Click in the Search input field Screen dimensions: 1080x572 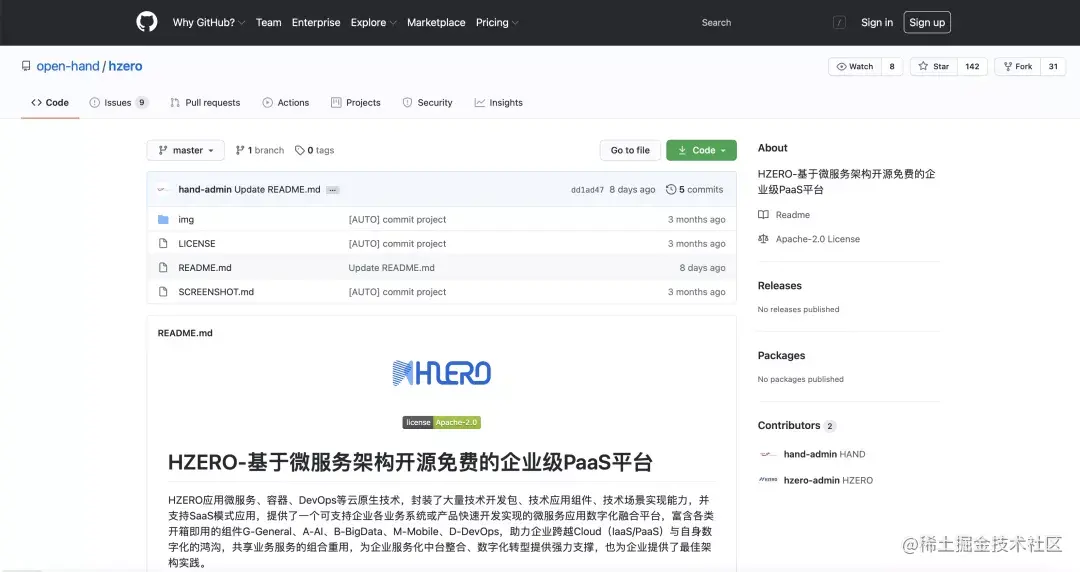(x=771, y=23)
